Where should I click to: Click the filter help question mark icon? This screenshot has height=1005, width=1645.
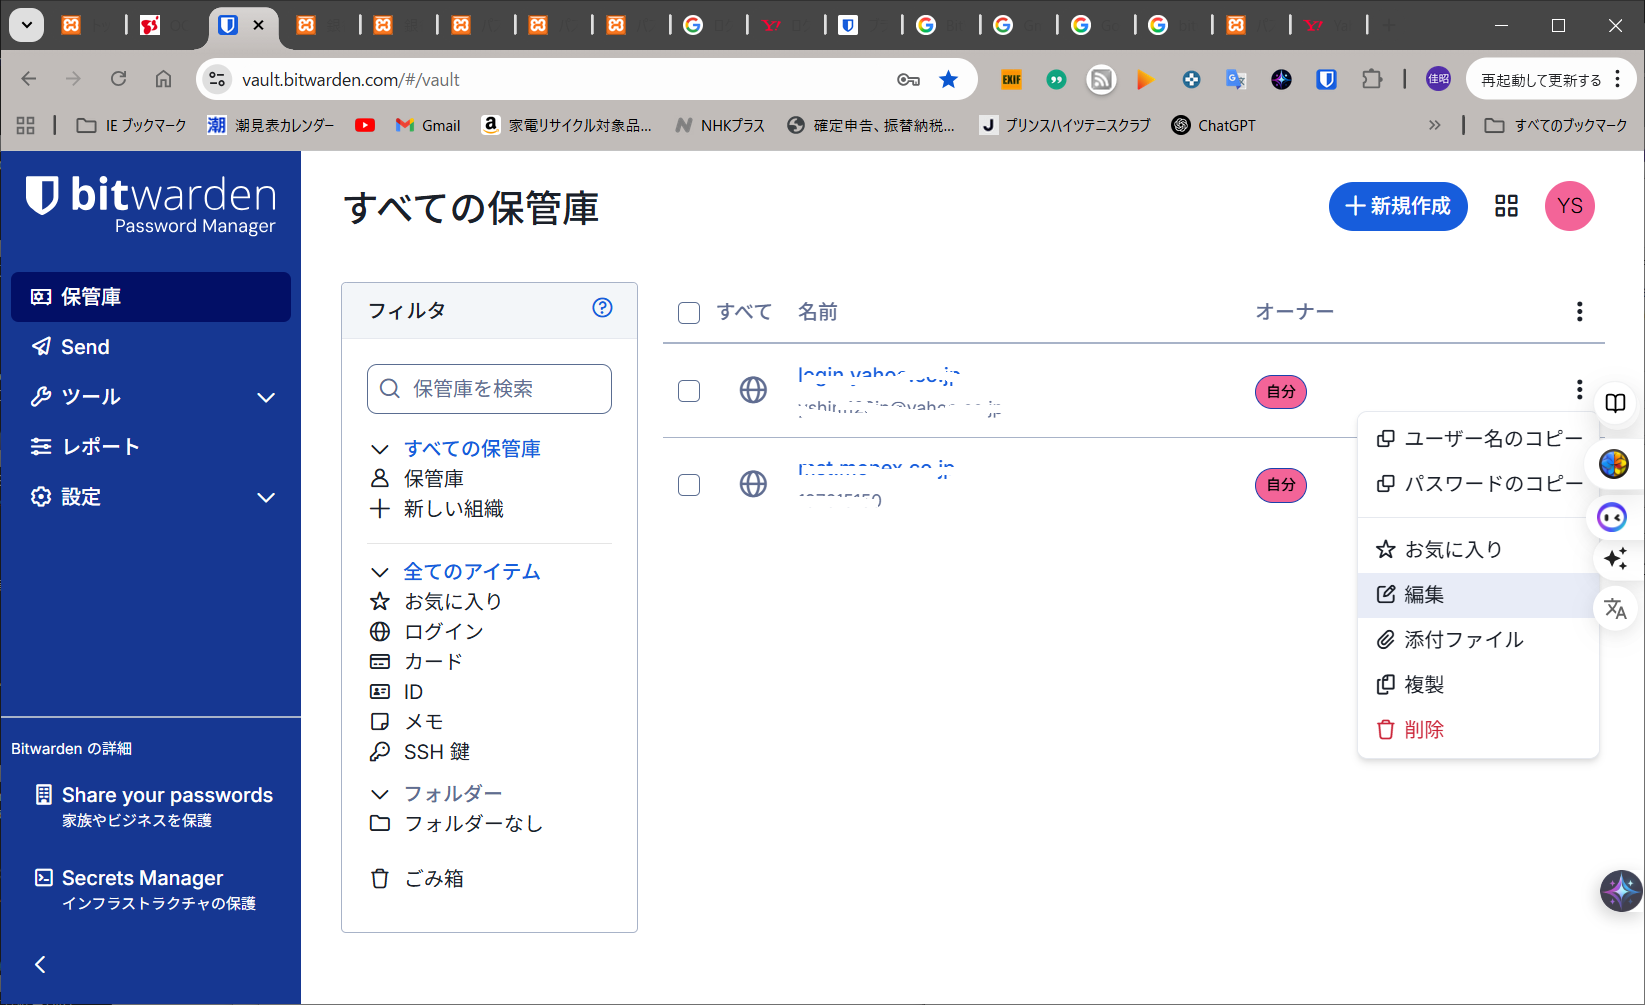(x=602, y=308)
